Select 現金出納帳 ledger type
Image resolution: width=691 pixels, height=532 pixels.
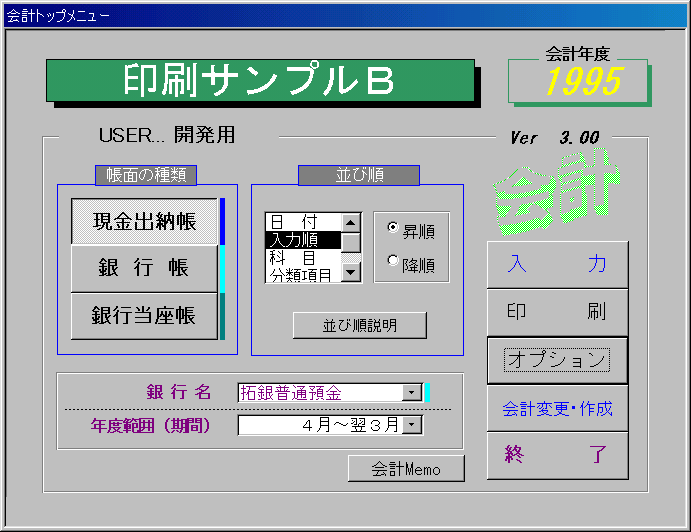point(144,221)
